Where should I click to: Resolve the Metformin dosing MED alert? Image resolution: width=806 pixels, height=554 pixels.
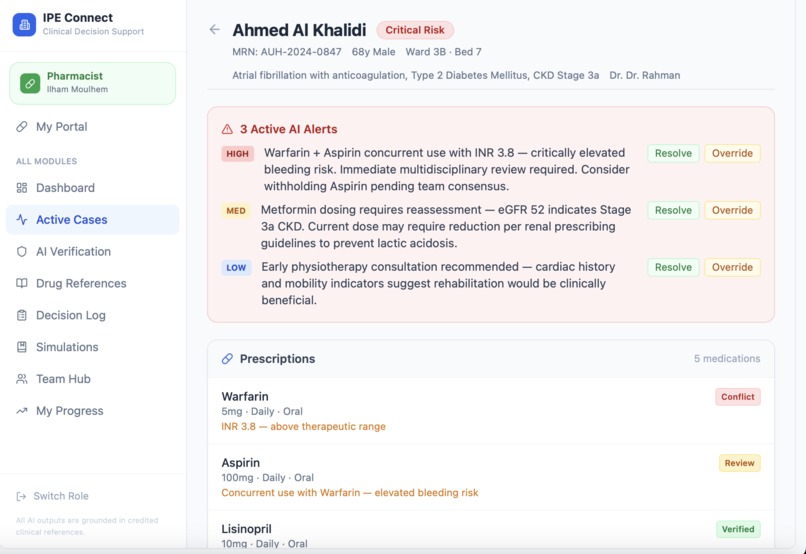[x=673, y=210]
